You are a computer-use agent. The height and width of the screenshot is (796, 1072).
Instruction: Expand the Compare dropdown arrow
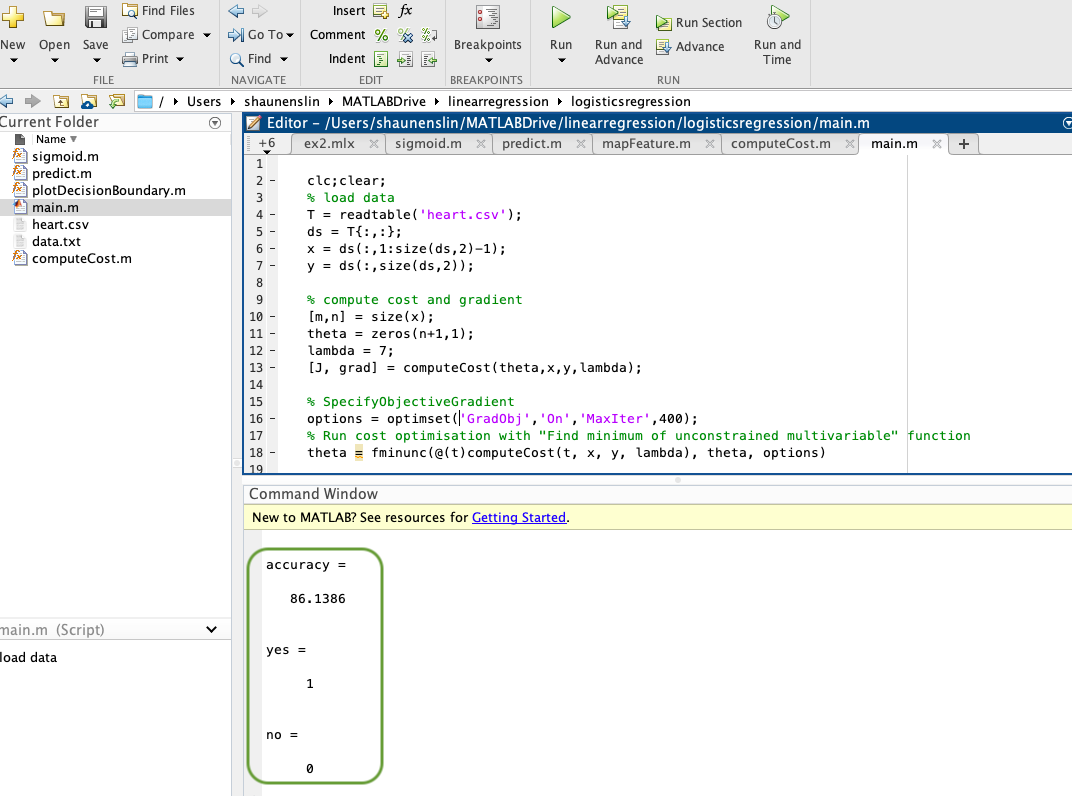(206, 35)
